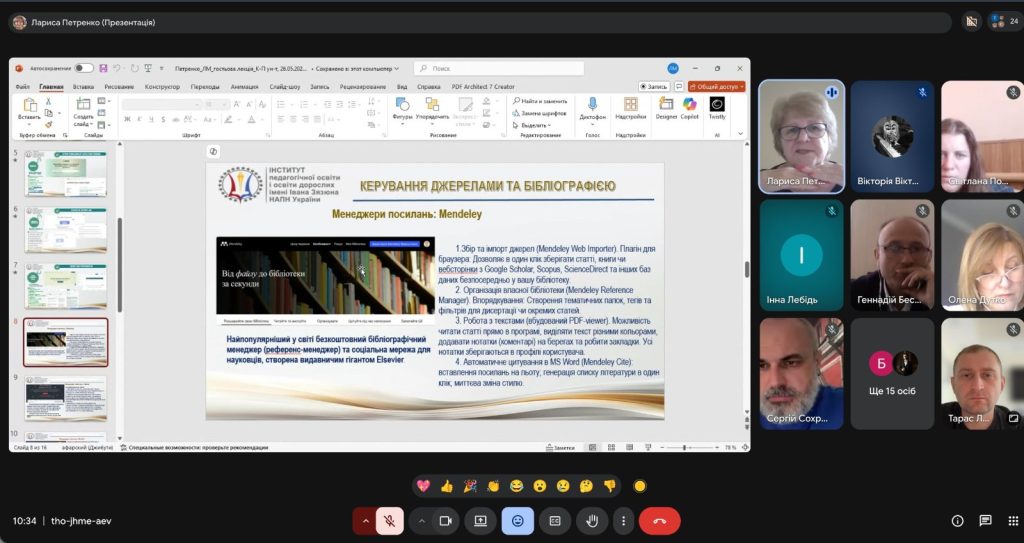The image size is (1024, 543).
Task: Unmute the microphone in call controls
Action: point(390,521)
